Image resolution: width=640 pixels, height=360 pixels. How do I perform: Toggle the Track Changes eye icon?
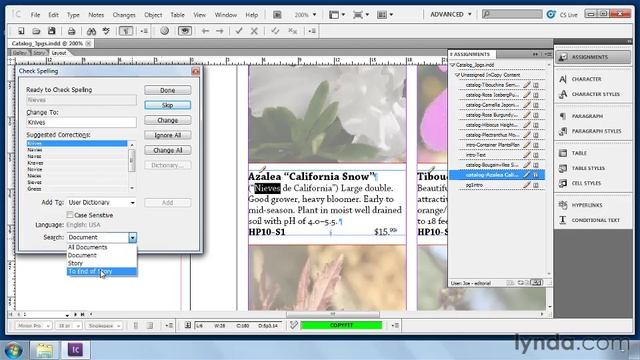click(x=185, y=31)
